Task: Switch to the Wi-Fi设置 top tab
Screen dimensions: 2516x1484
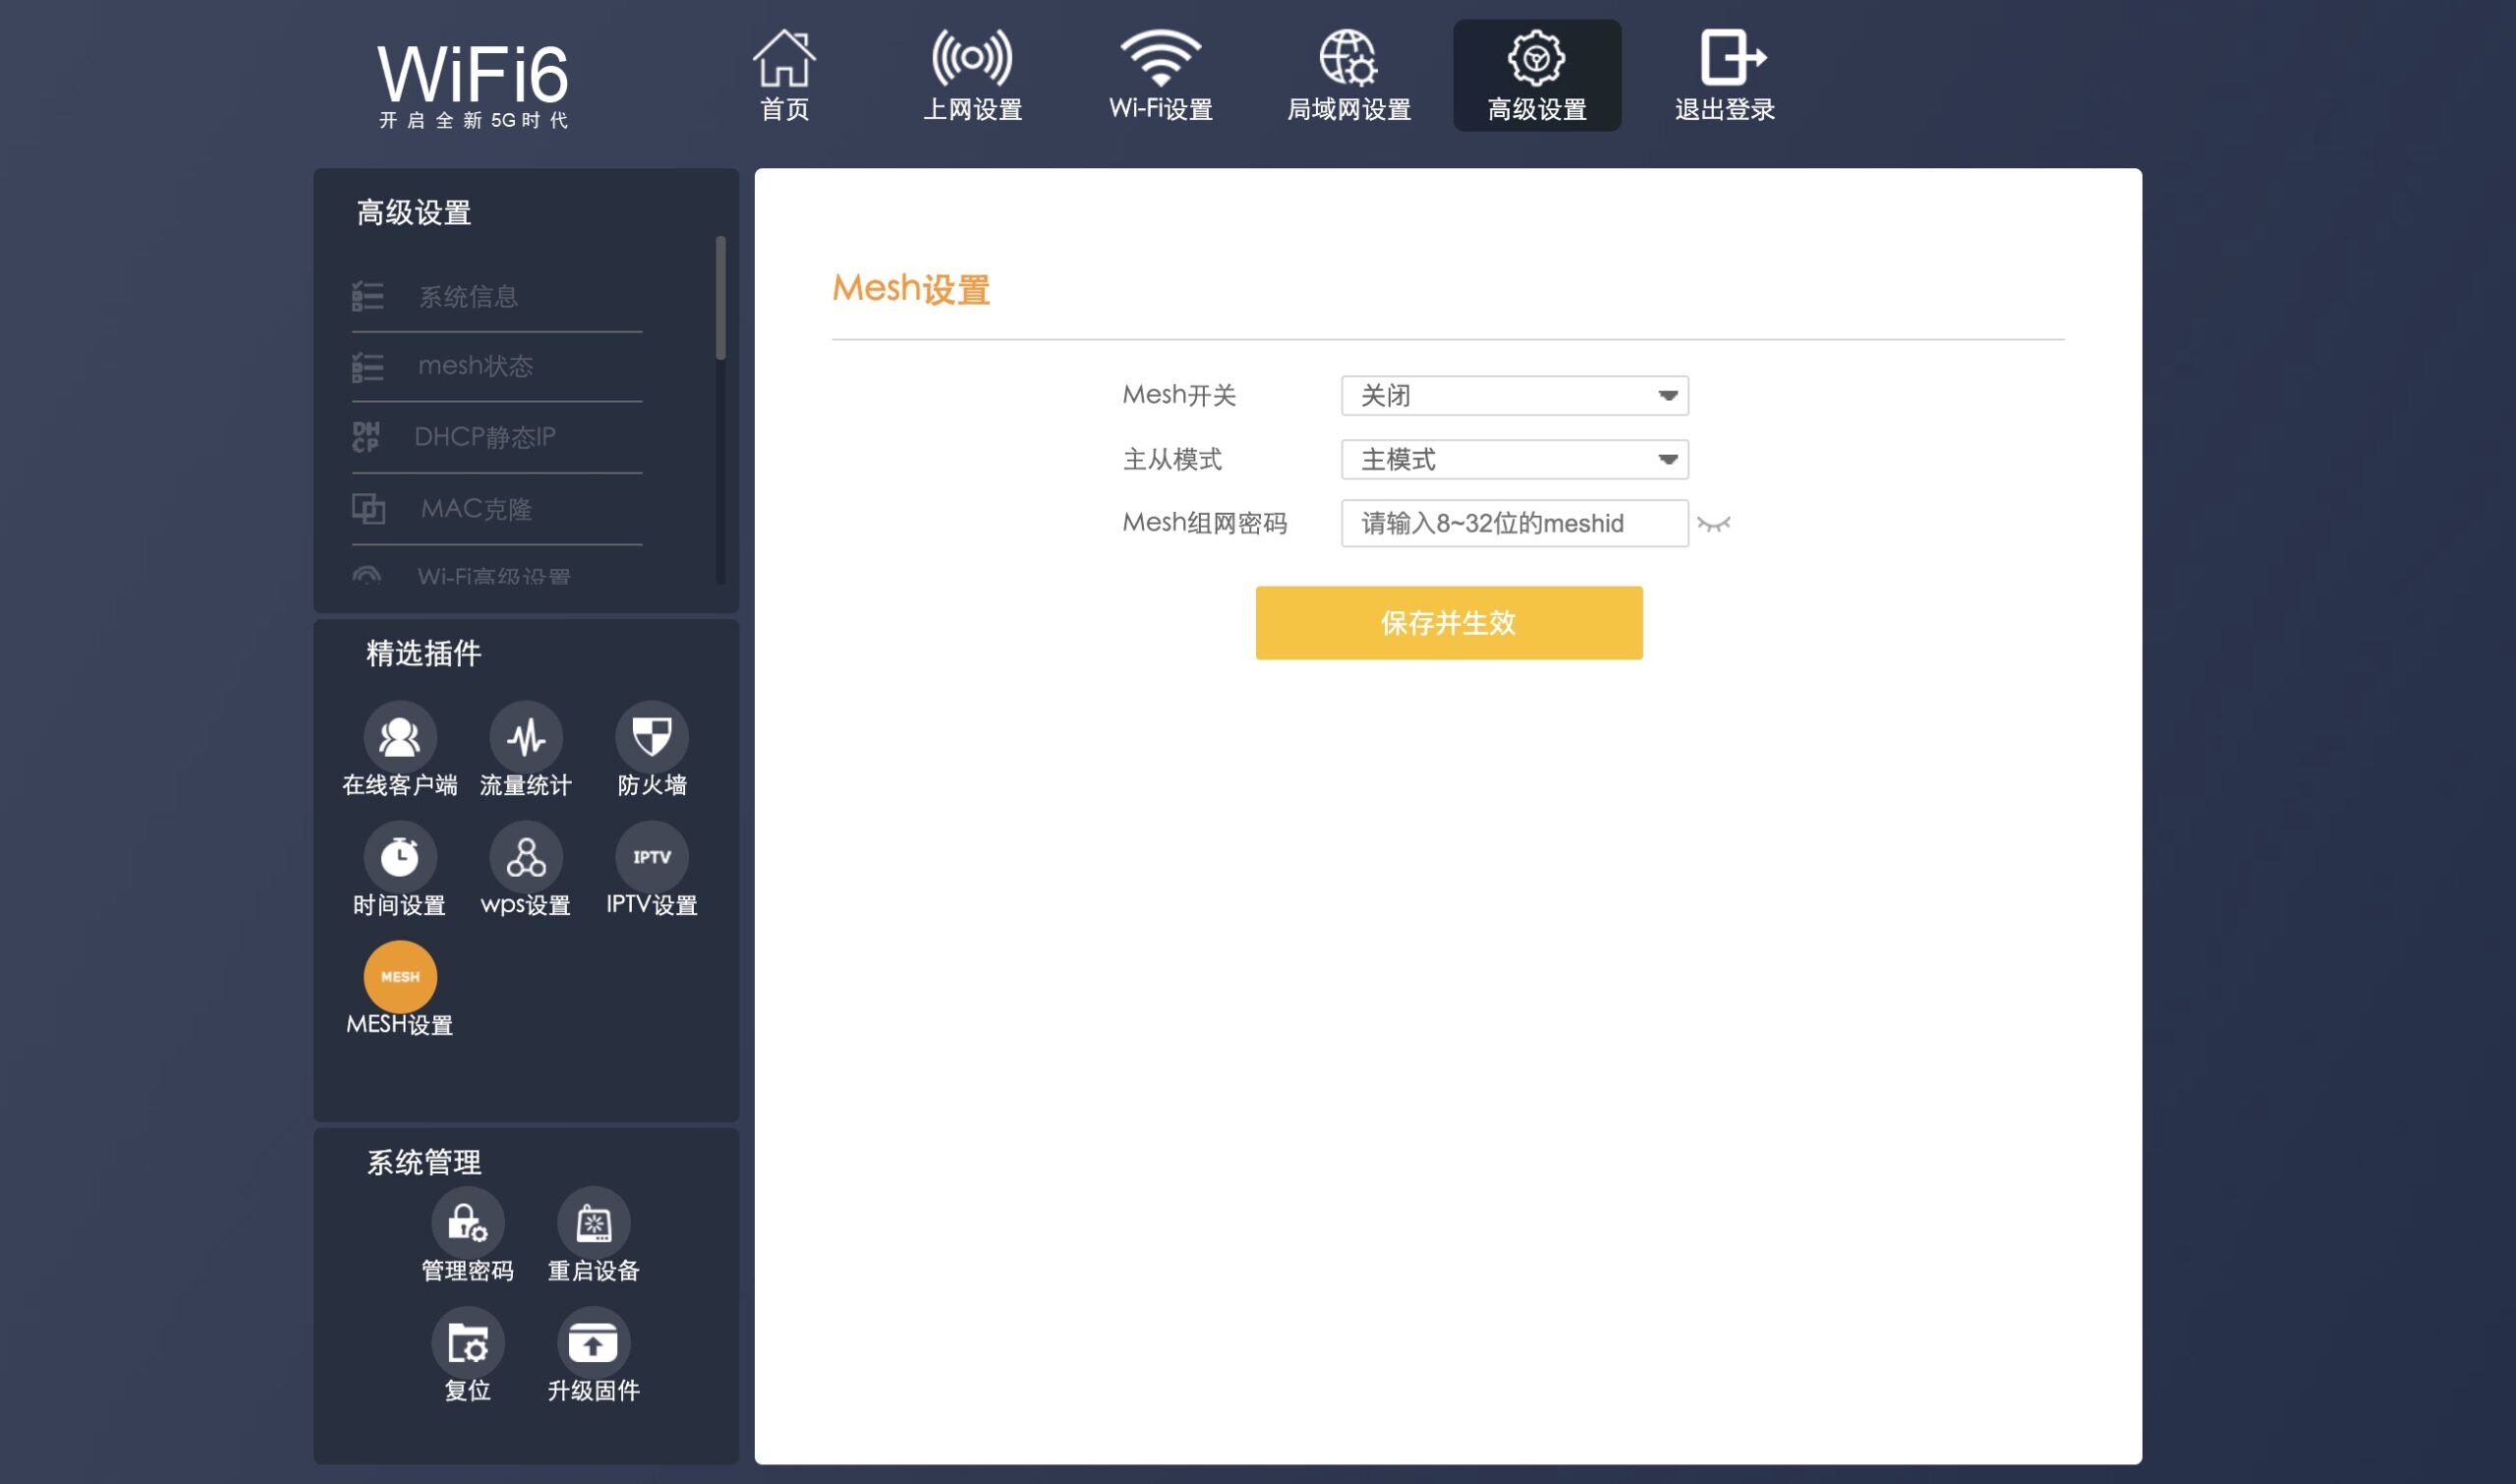Action: (x=1160, y=76)
